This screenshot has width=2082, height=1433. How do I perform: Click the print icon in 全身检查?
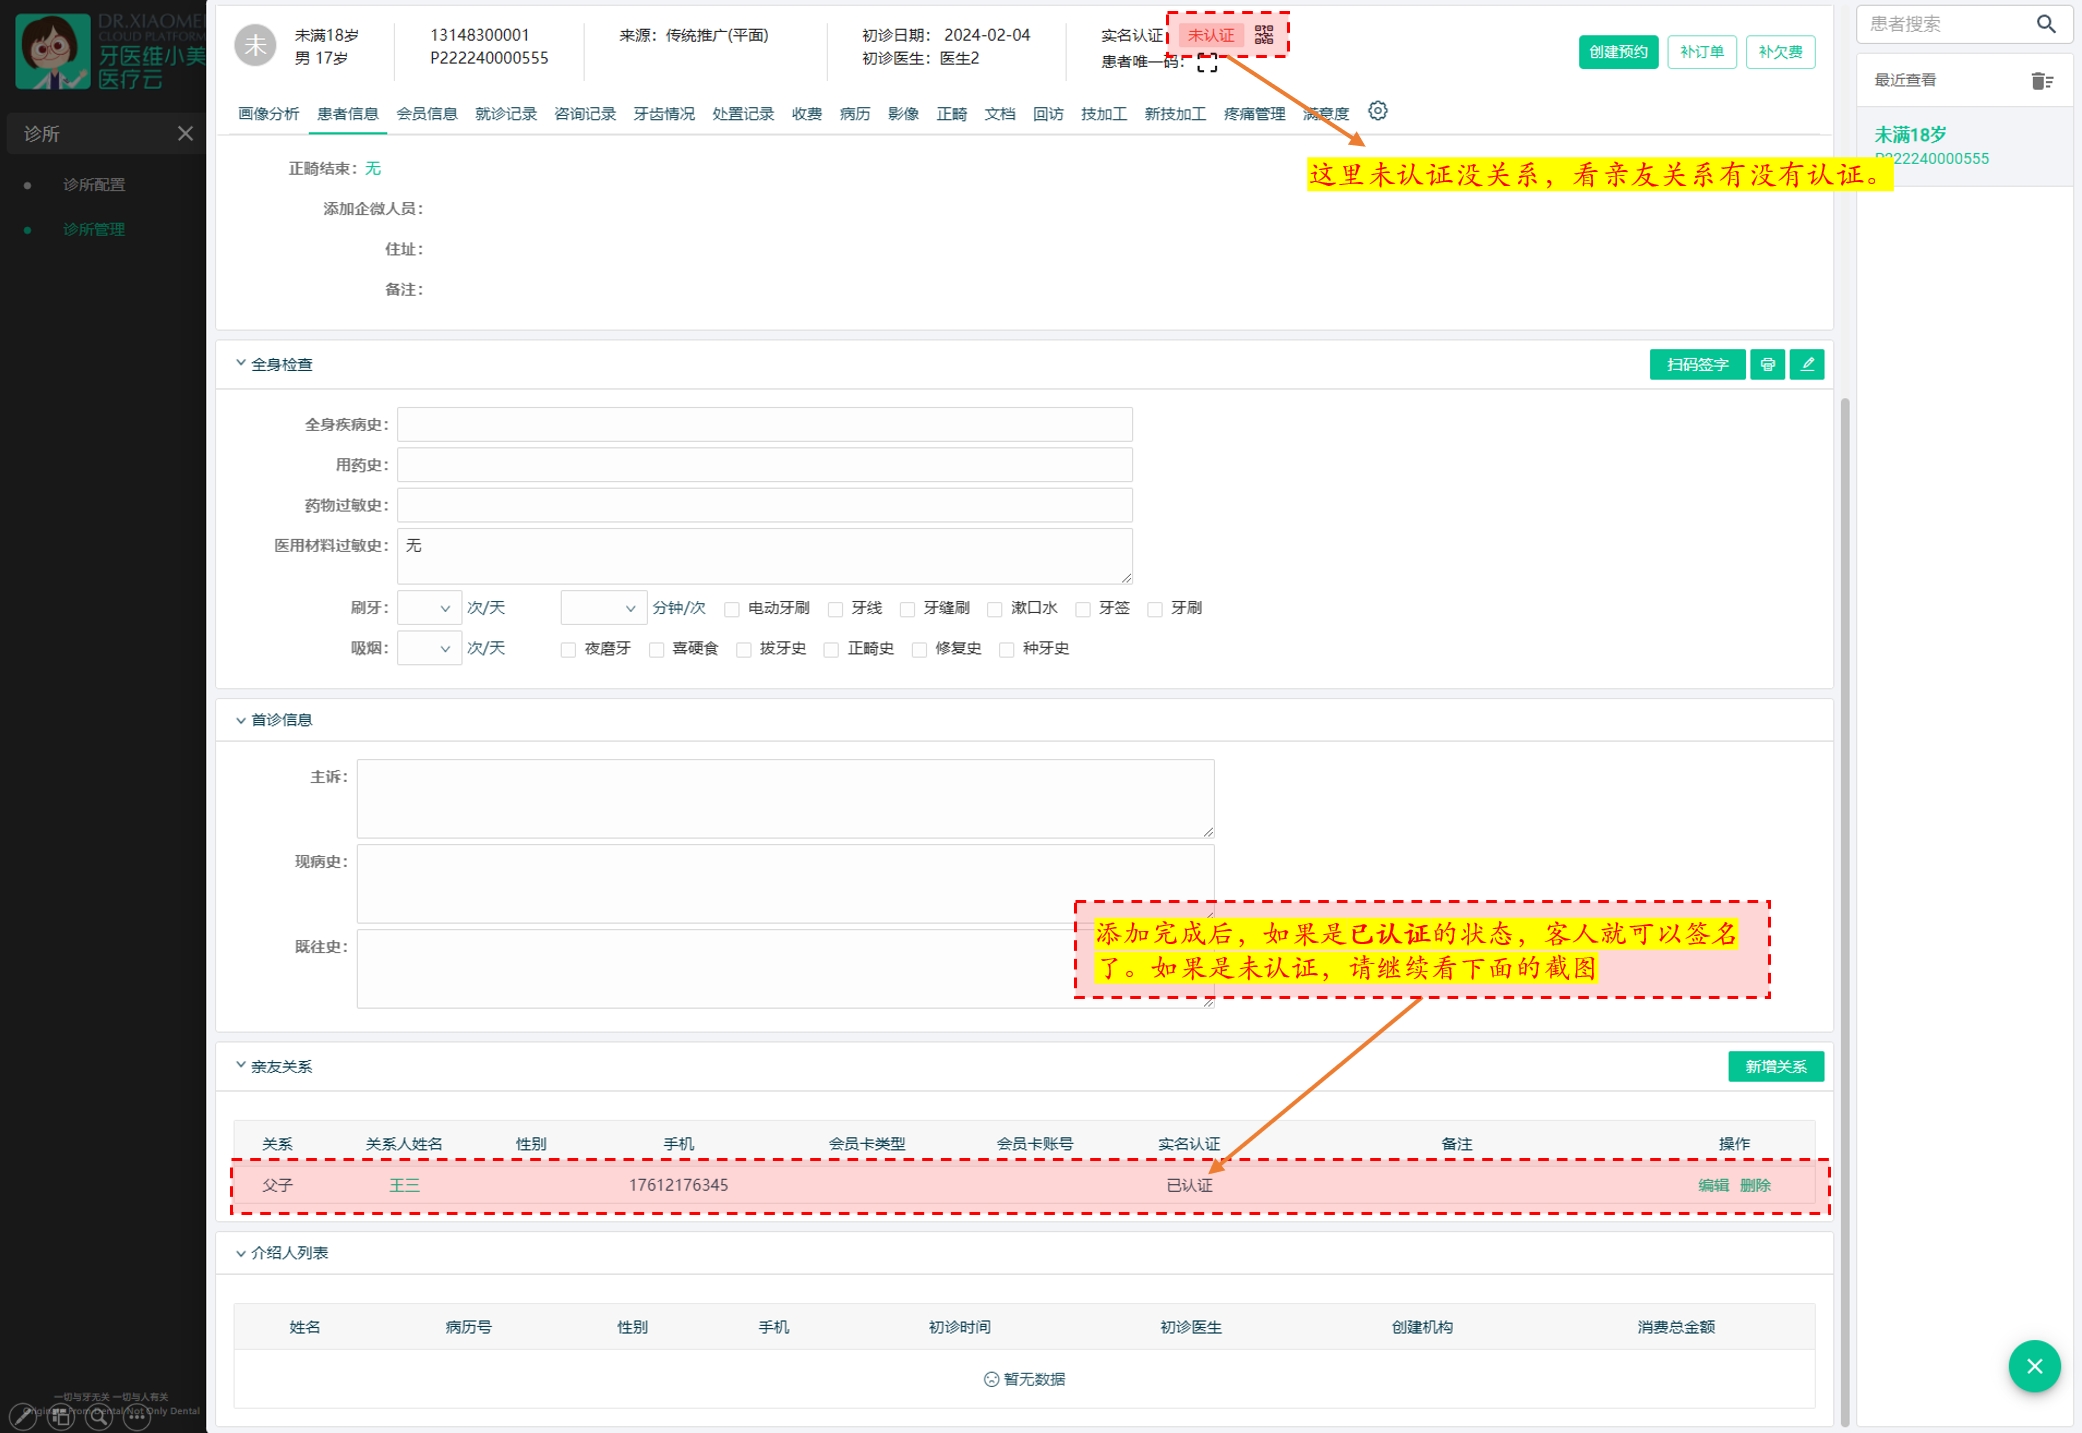point(1767,365)
